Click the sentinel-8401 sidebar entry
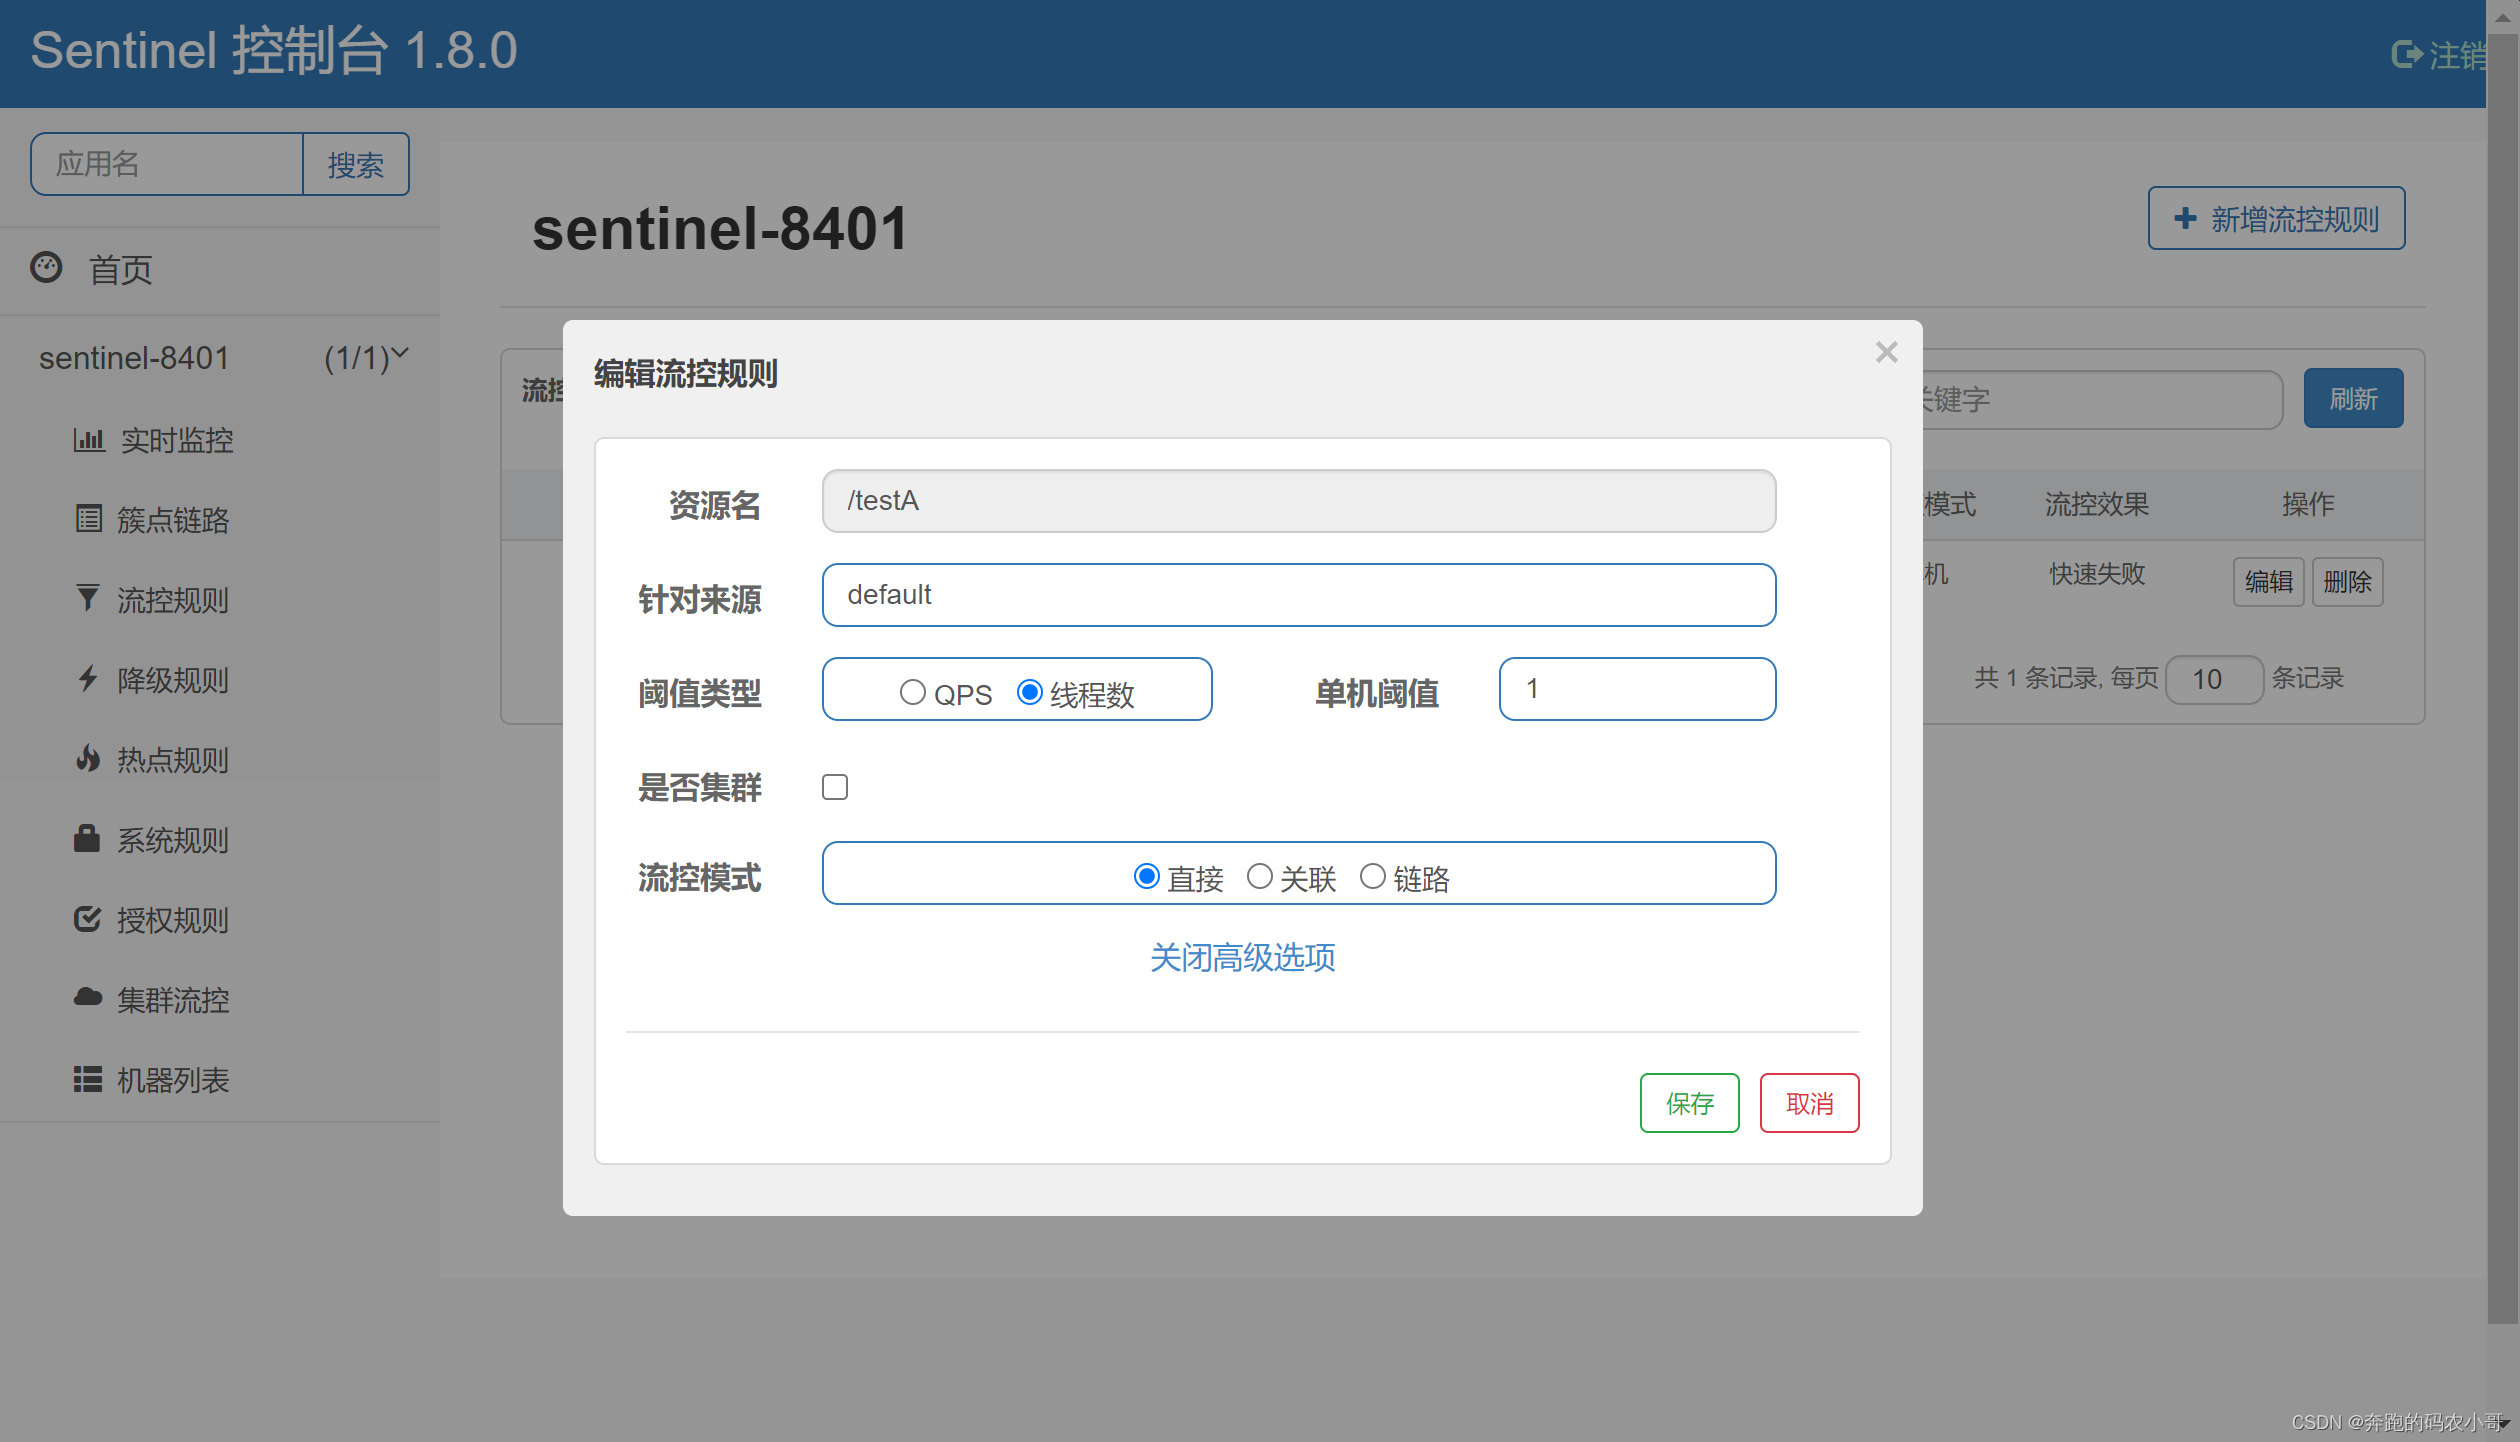 [134, 358]
